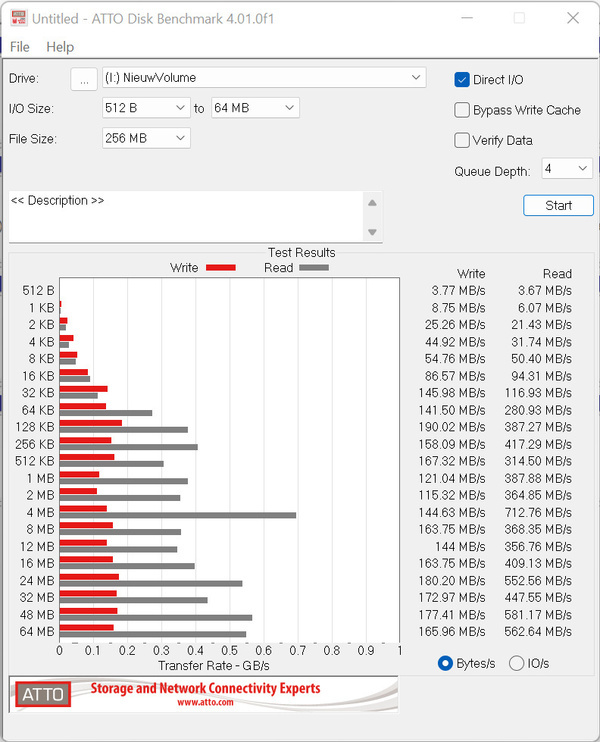The width and height of the screenshot is (600, 742).
Task: Open the www.atto.com banner link
Action: [x=205, y=703]
